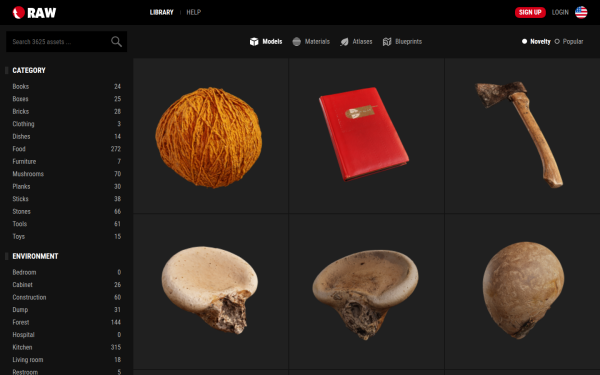600x375 pixels.
Task: Filter by Boxes category
Action: click(x=67, y=99)
